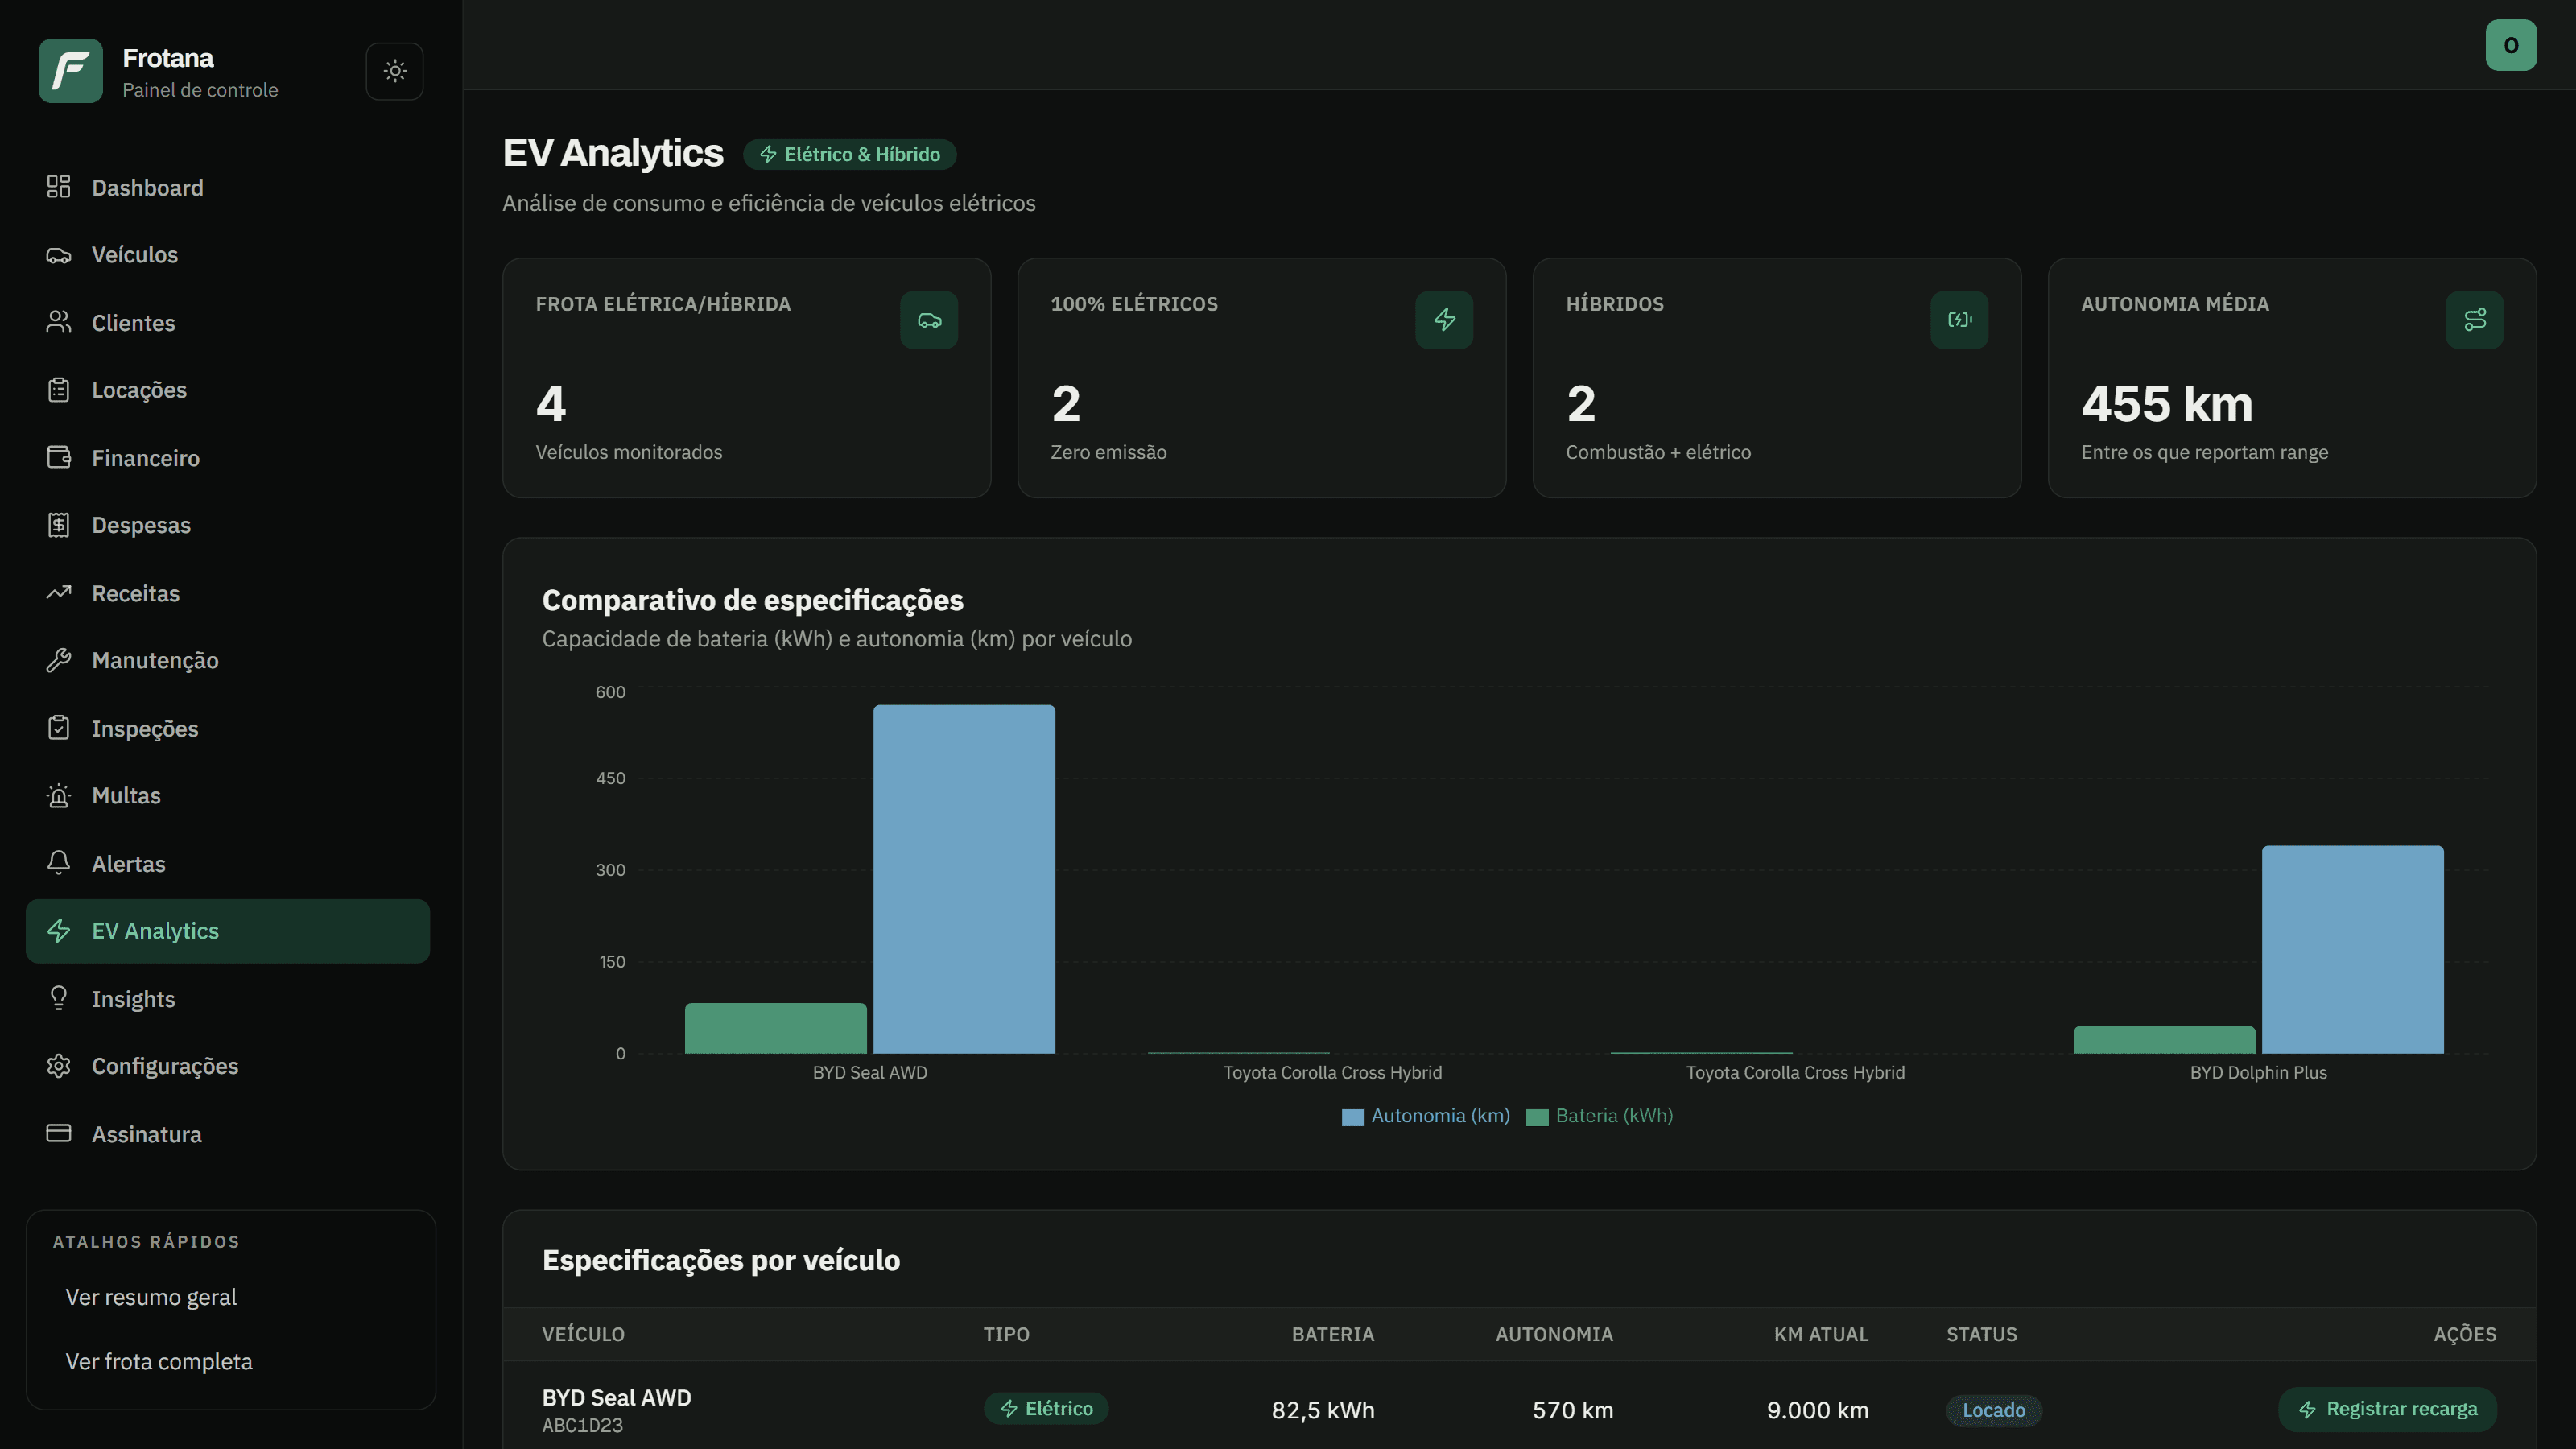The width and height of the screenshot is (2576, 1449).
Task: Open Clientes section
Action: point(228,322)
